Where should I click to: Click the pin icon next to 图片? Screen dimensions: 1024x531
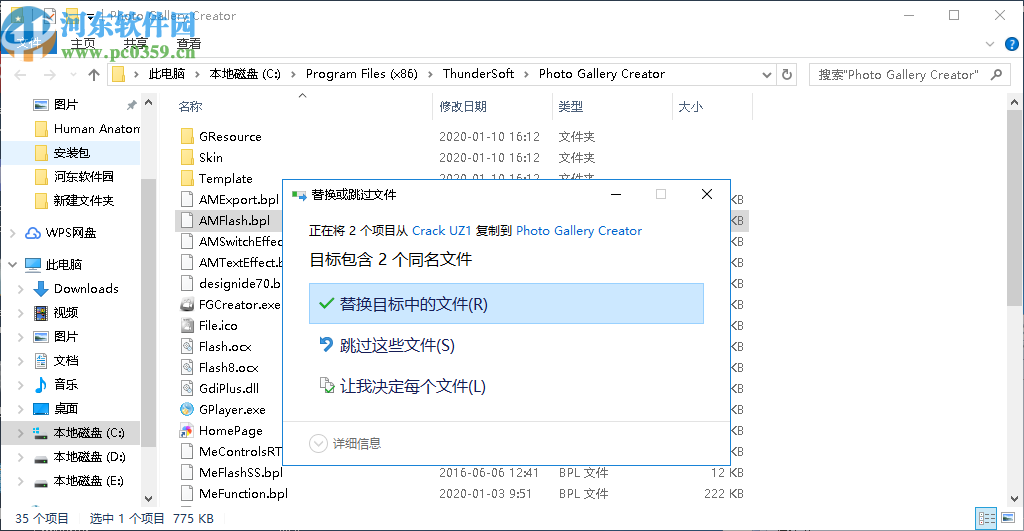coord(131,105)
